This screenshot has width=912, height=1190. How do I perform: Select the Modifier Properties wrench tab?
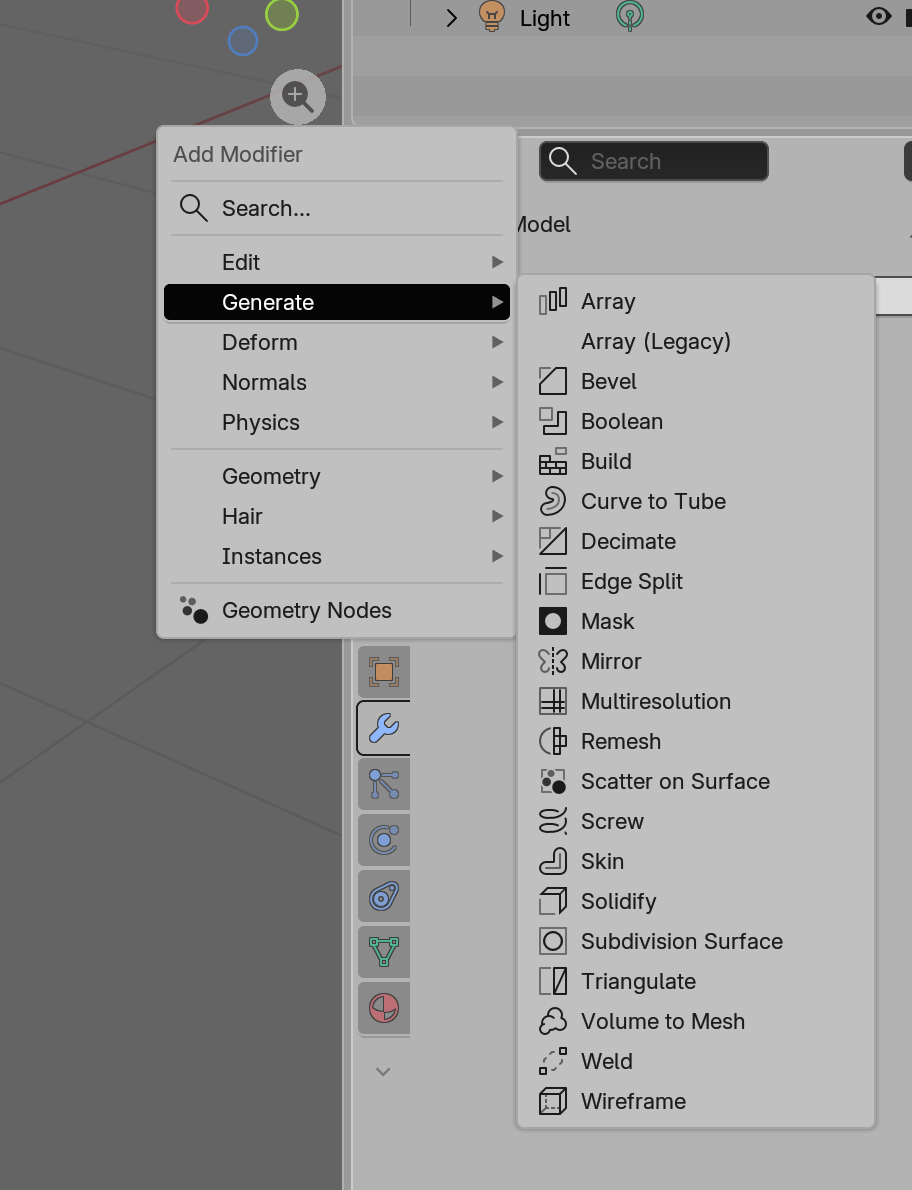point(383,728)
